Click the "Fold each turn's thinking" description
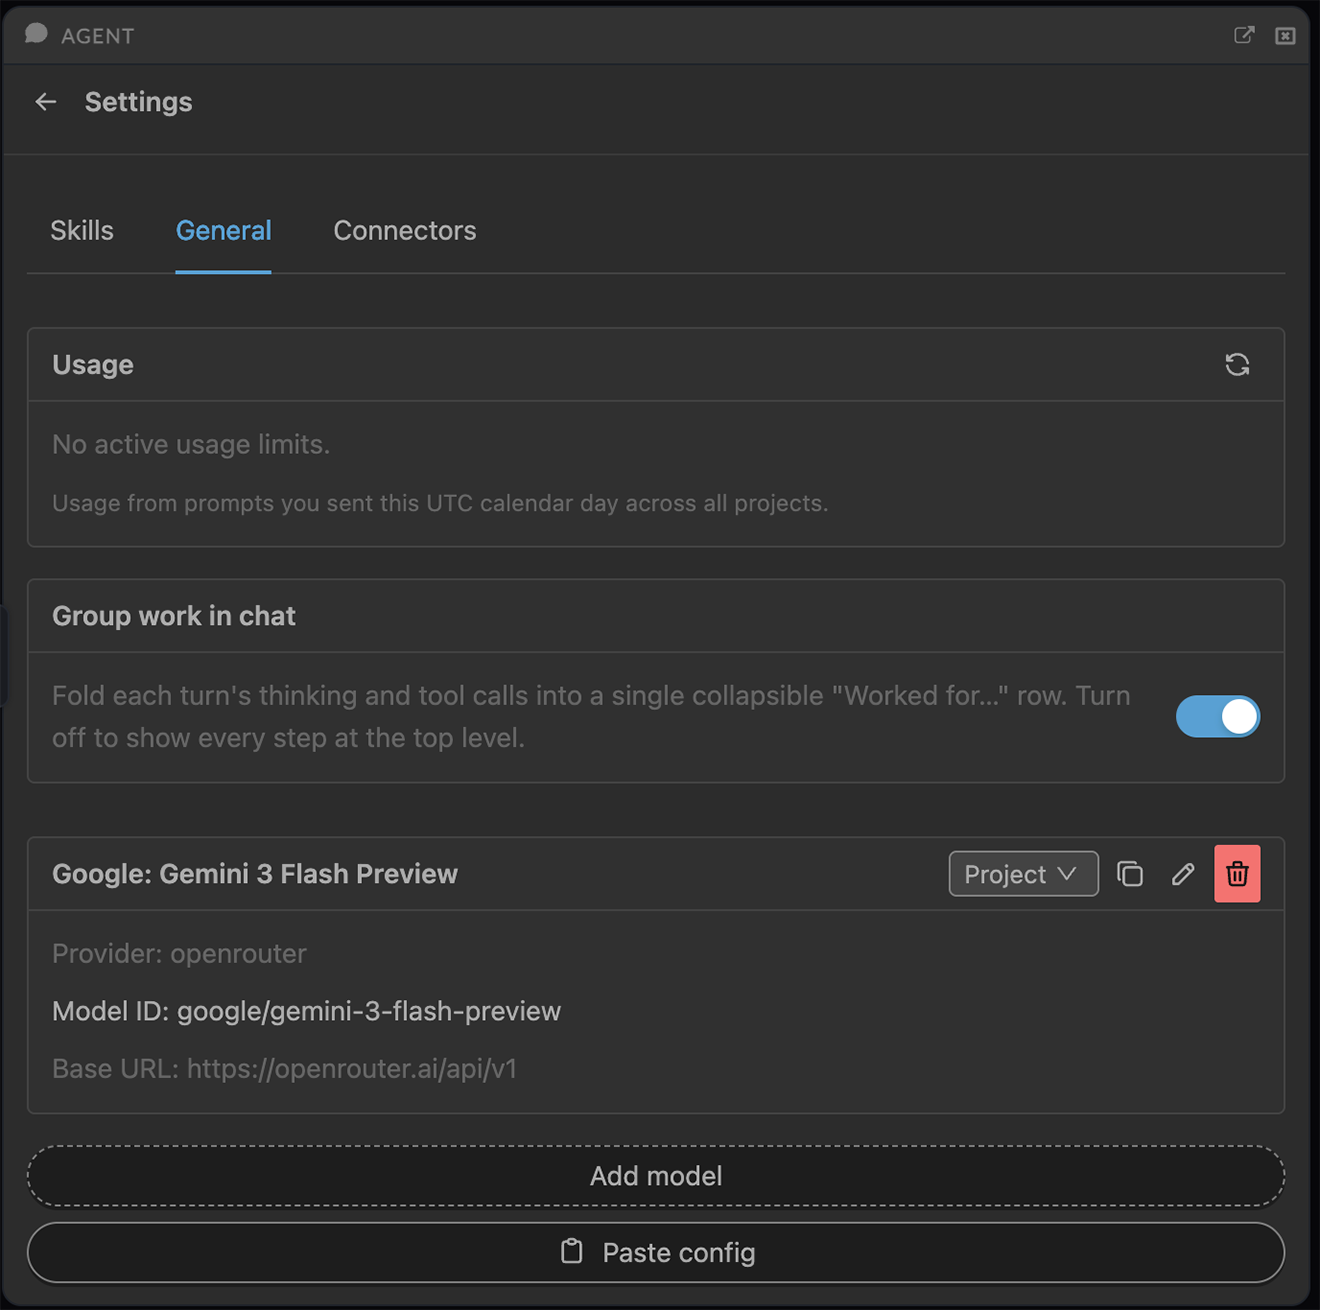The image size is (1320, 1310). pyautogui.click(x=591, y=717)
